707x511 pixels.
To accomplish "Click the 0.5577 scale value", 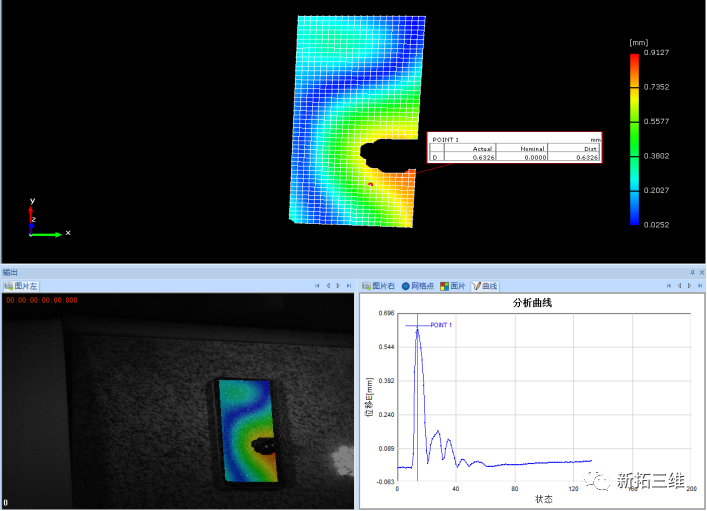I will click(656, 121).
